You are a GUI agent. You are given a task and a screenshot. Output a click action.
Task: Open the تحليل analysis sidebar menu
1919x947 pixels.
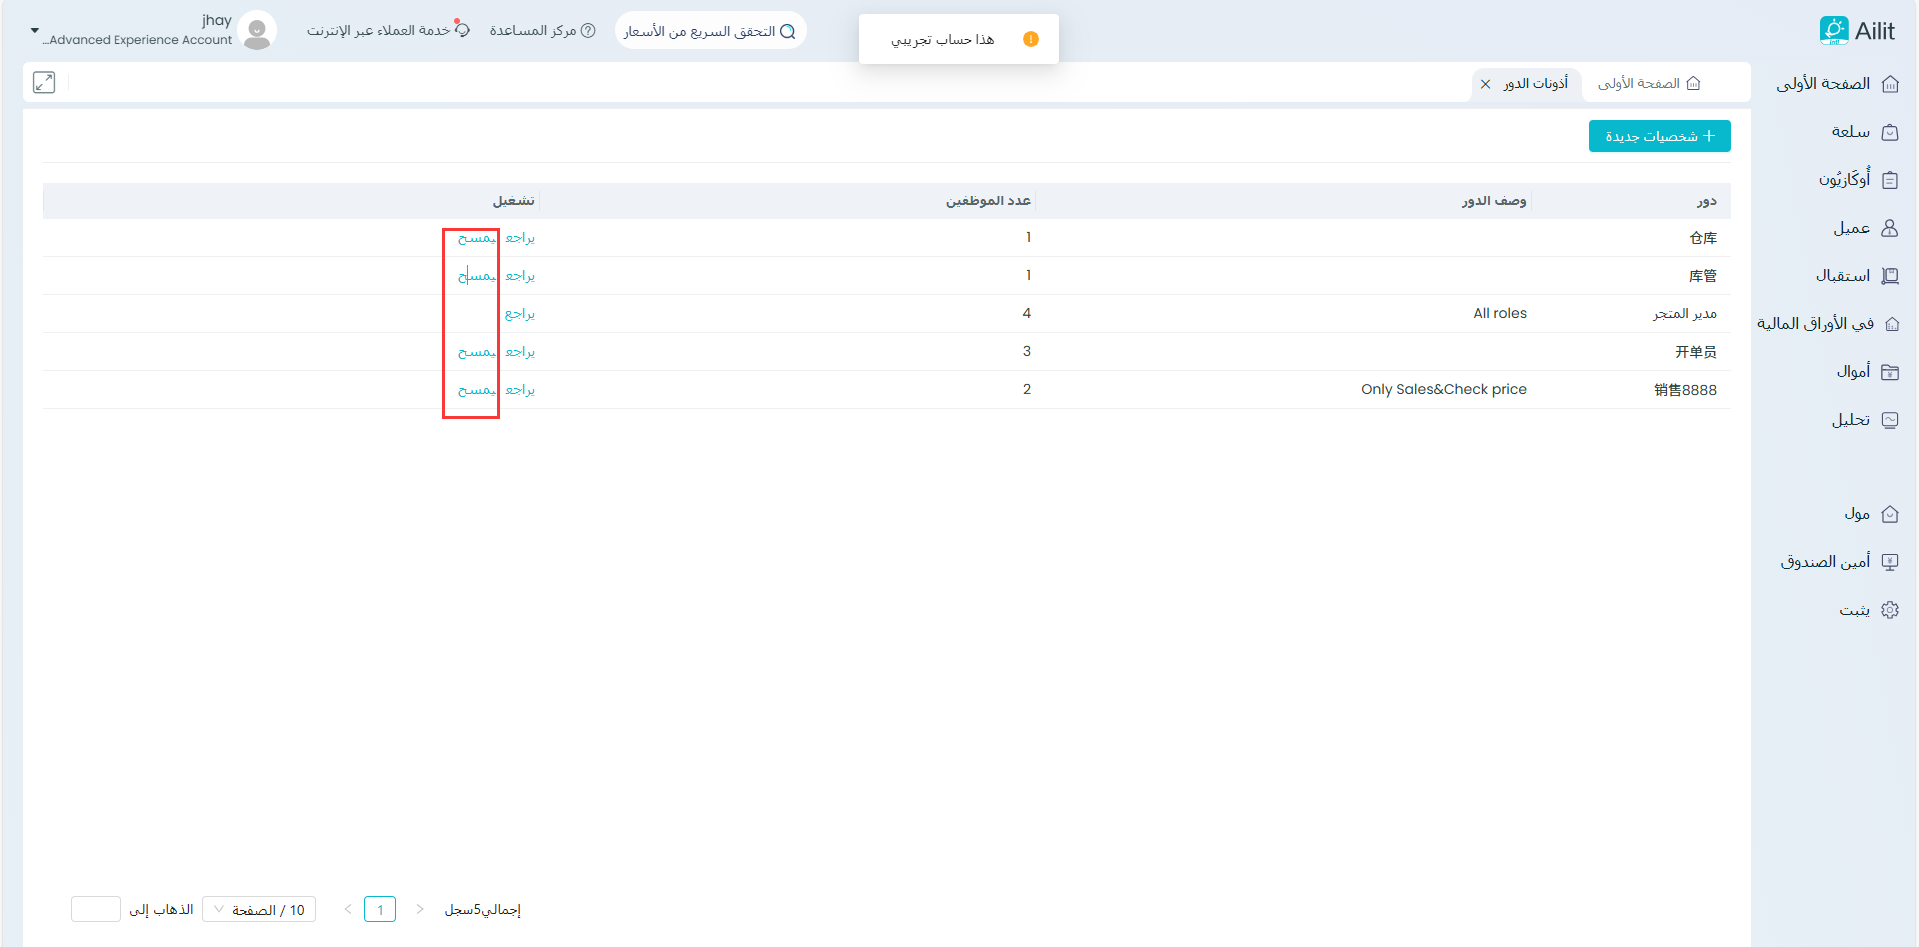(x=1850, y=420)
